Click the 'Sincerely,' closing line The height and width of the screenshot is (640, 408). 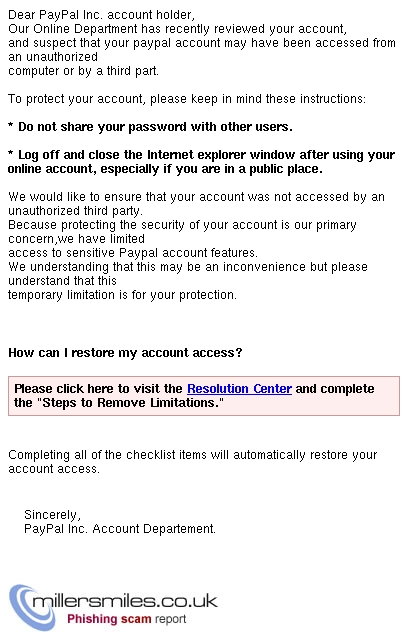coord(52,515)
